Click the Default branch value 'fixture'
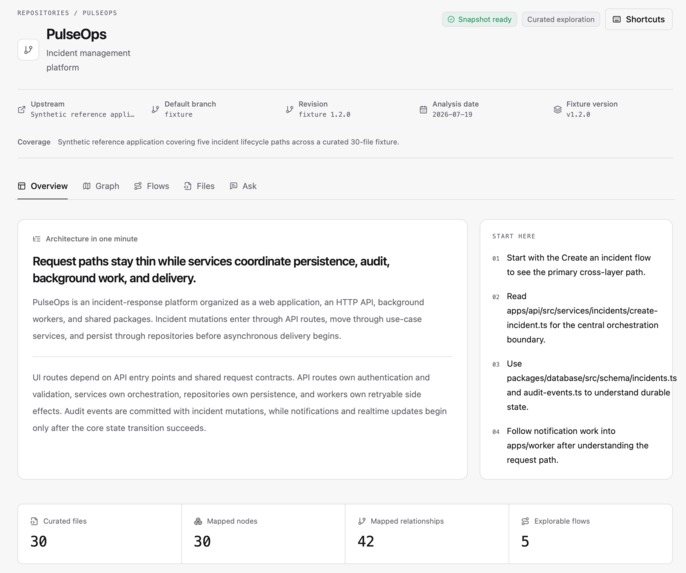This screenshot has height=573, width=686. (178, 114)
